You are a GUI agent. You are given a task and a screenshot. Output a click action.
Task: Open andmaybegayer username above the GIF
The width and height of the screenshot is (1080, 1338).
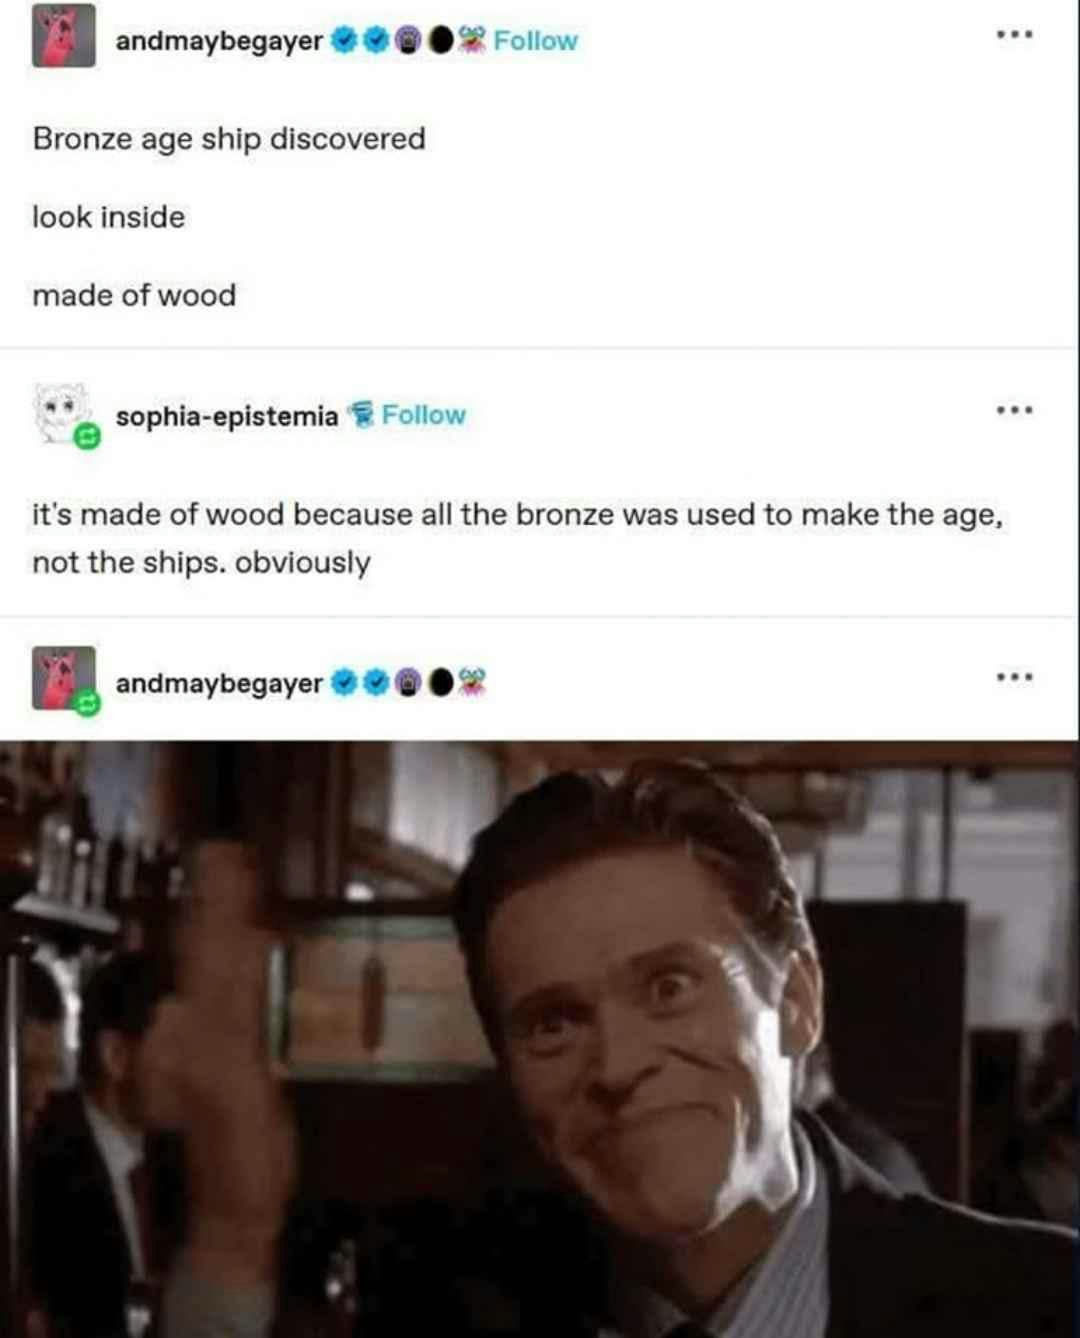[x=219, y=683]
